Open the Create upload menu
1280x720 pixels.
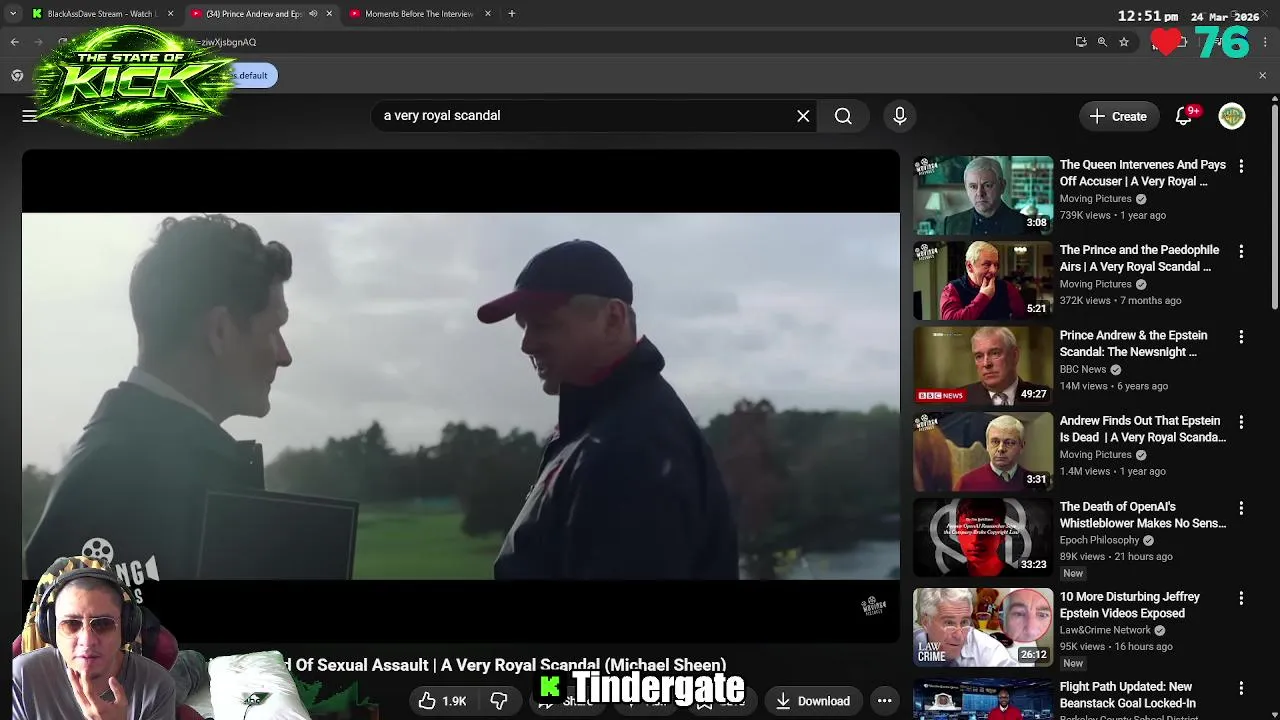[x=1118, y=116]
